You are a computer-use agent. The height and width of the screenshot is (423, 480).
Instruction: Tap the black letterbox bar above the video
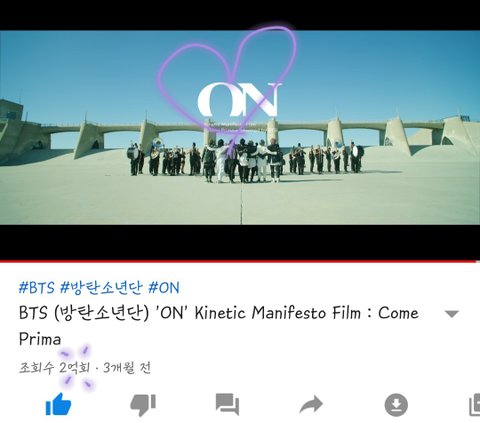click(x=240, y=15)
